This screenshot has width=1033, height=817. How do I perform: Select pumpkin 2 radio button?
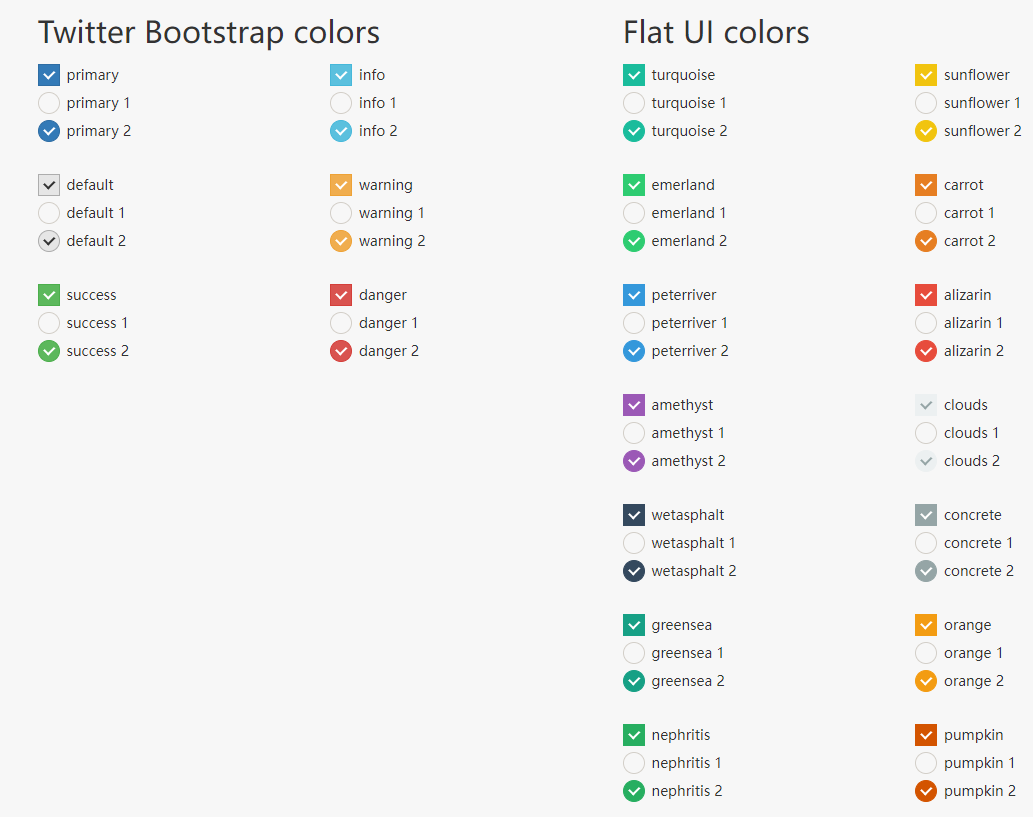pos(926,791)
